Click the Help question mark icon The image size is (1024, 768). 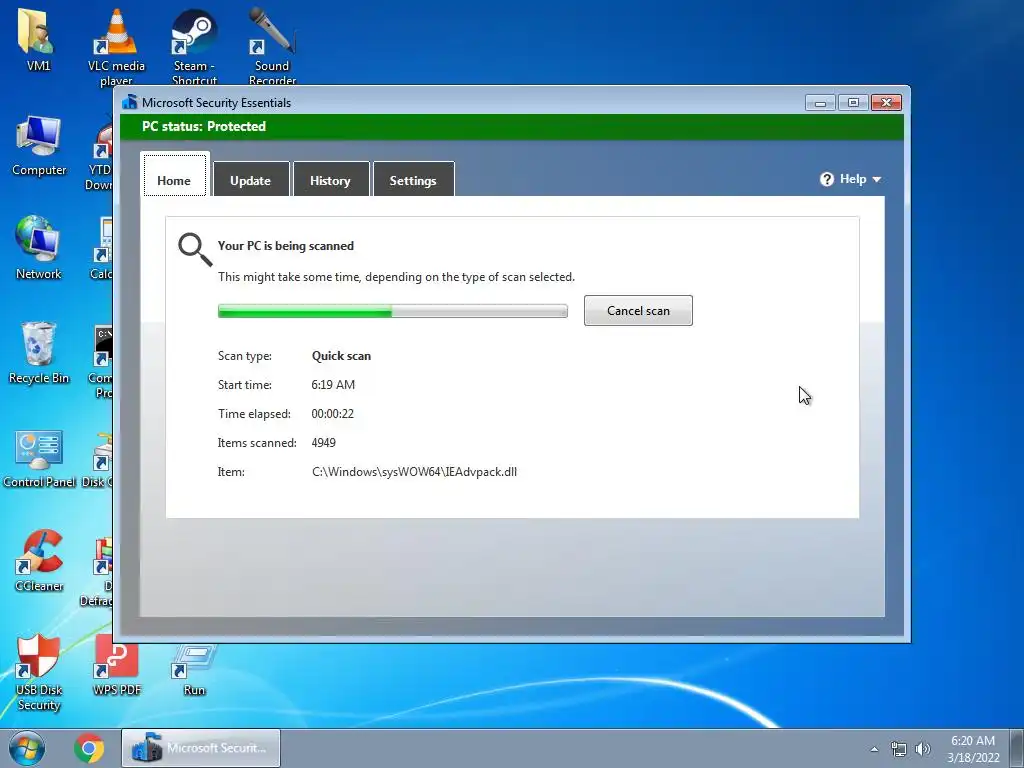click(827, 179)
